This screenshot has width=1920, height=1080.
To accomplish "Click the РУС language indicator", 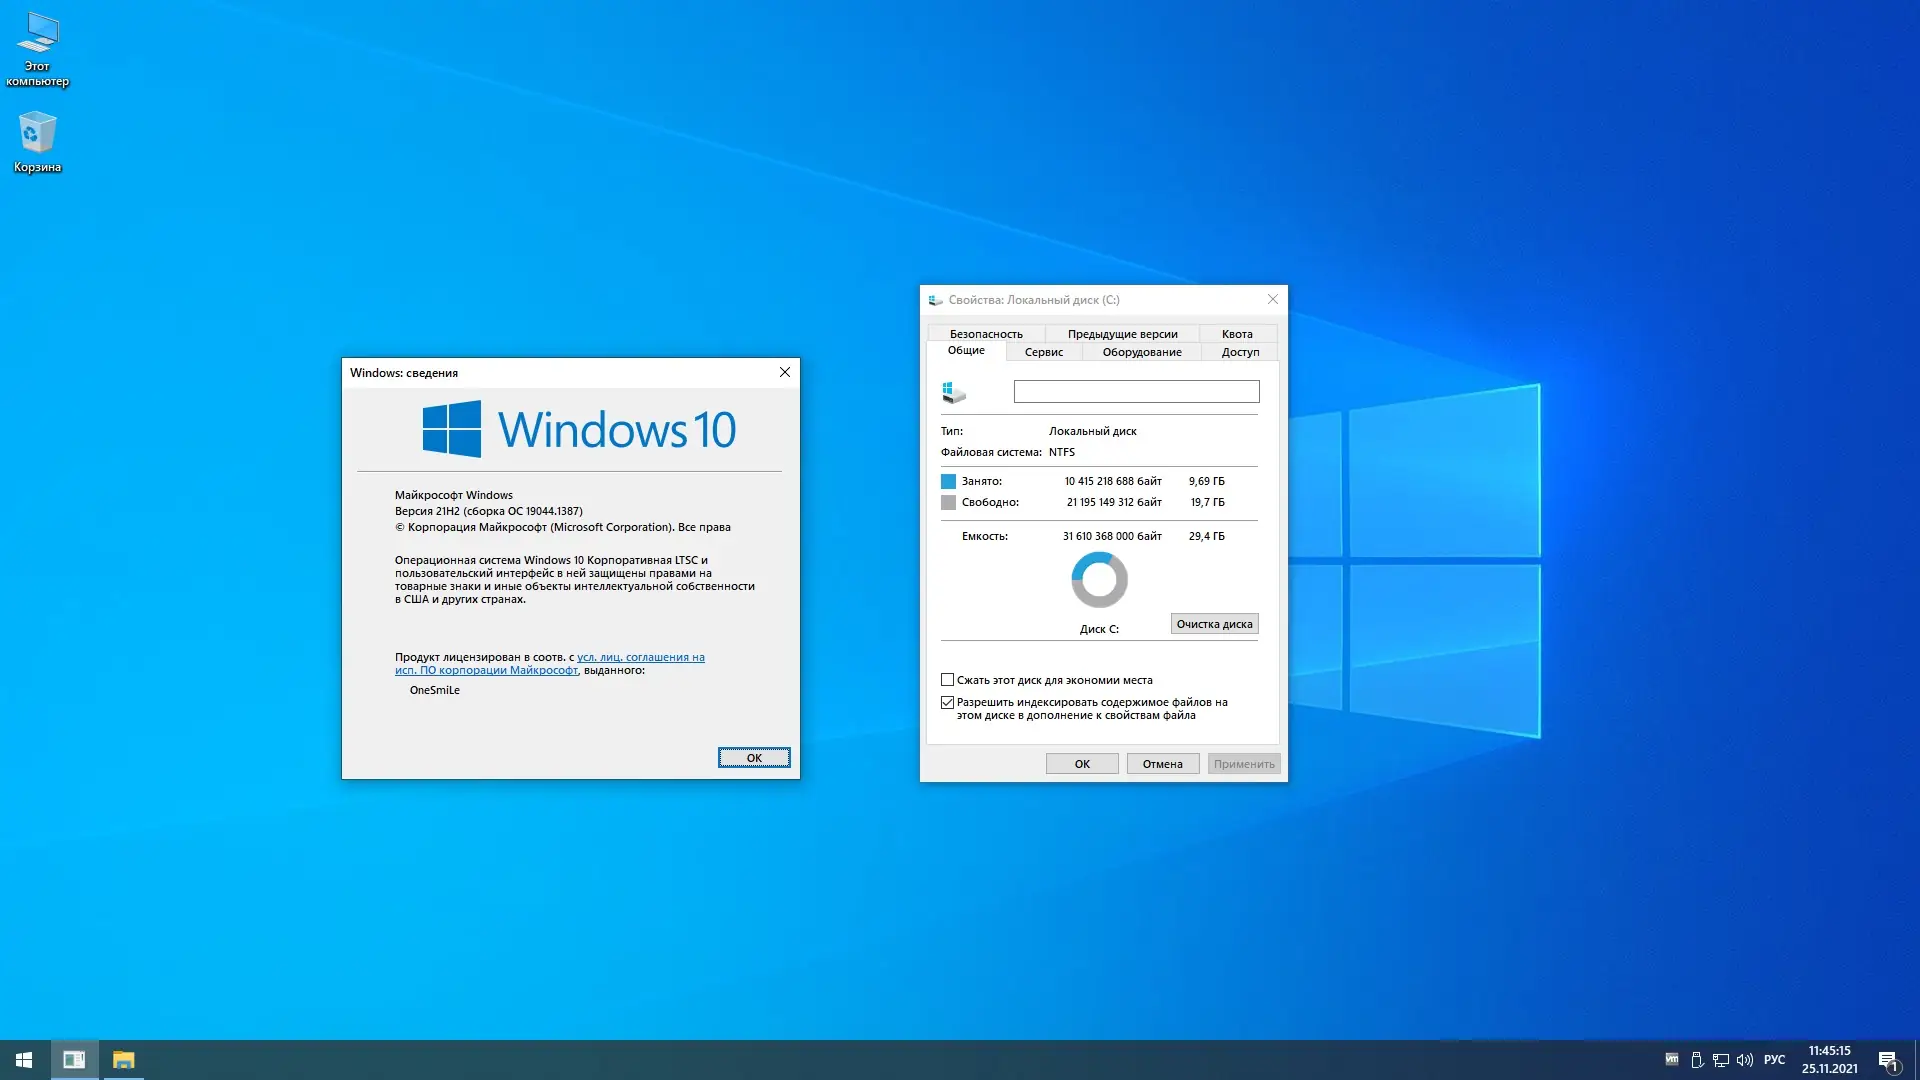I will 1774,1060.
